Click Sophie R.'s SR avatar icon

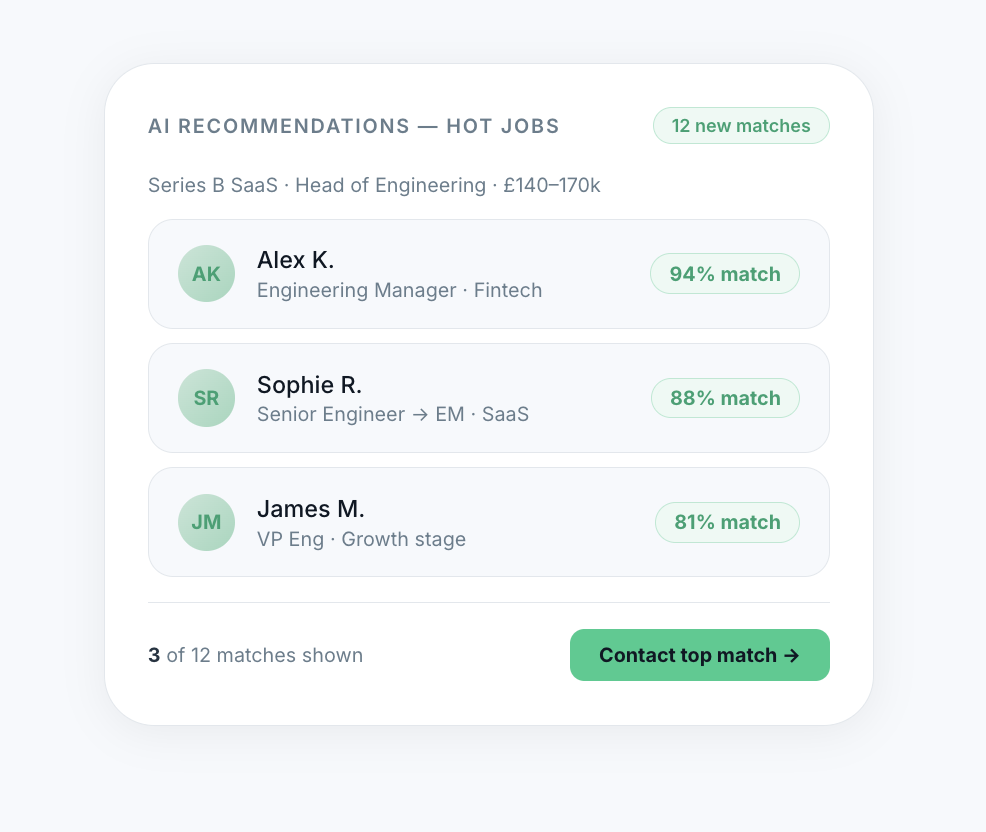pyautogui.click(x=206, y=398)
